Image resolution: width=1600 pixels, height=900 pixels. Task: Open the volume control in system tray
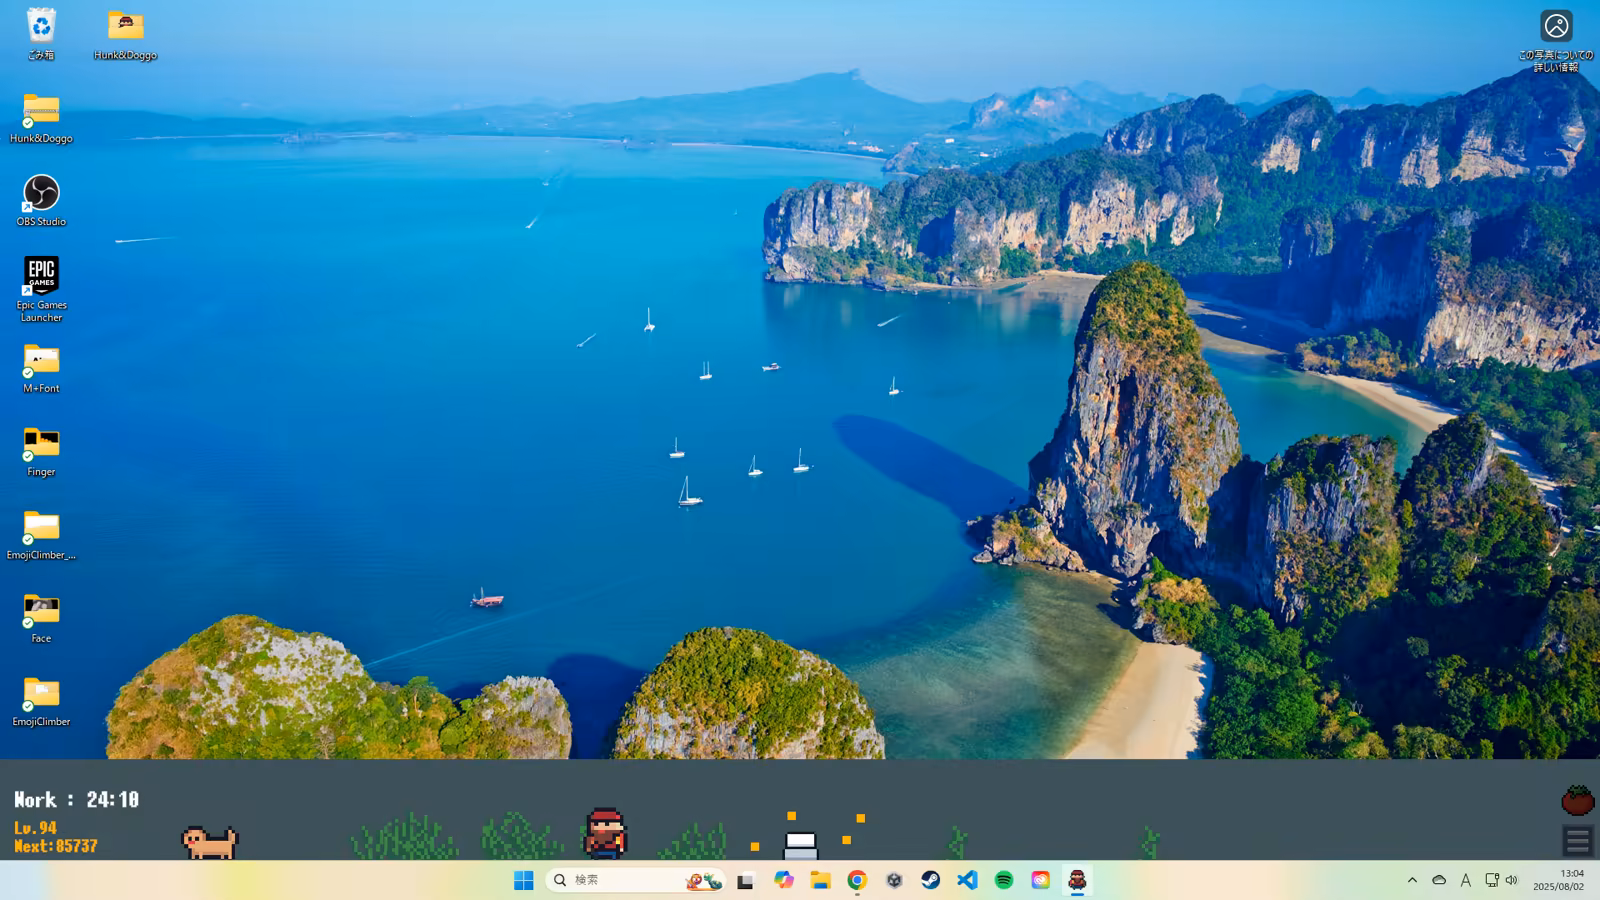click(x=1511, y=880)
